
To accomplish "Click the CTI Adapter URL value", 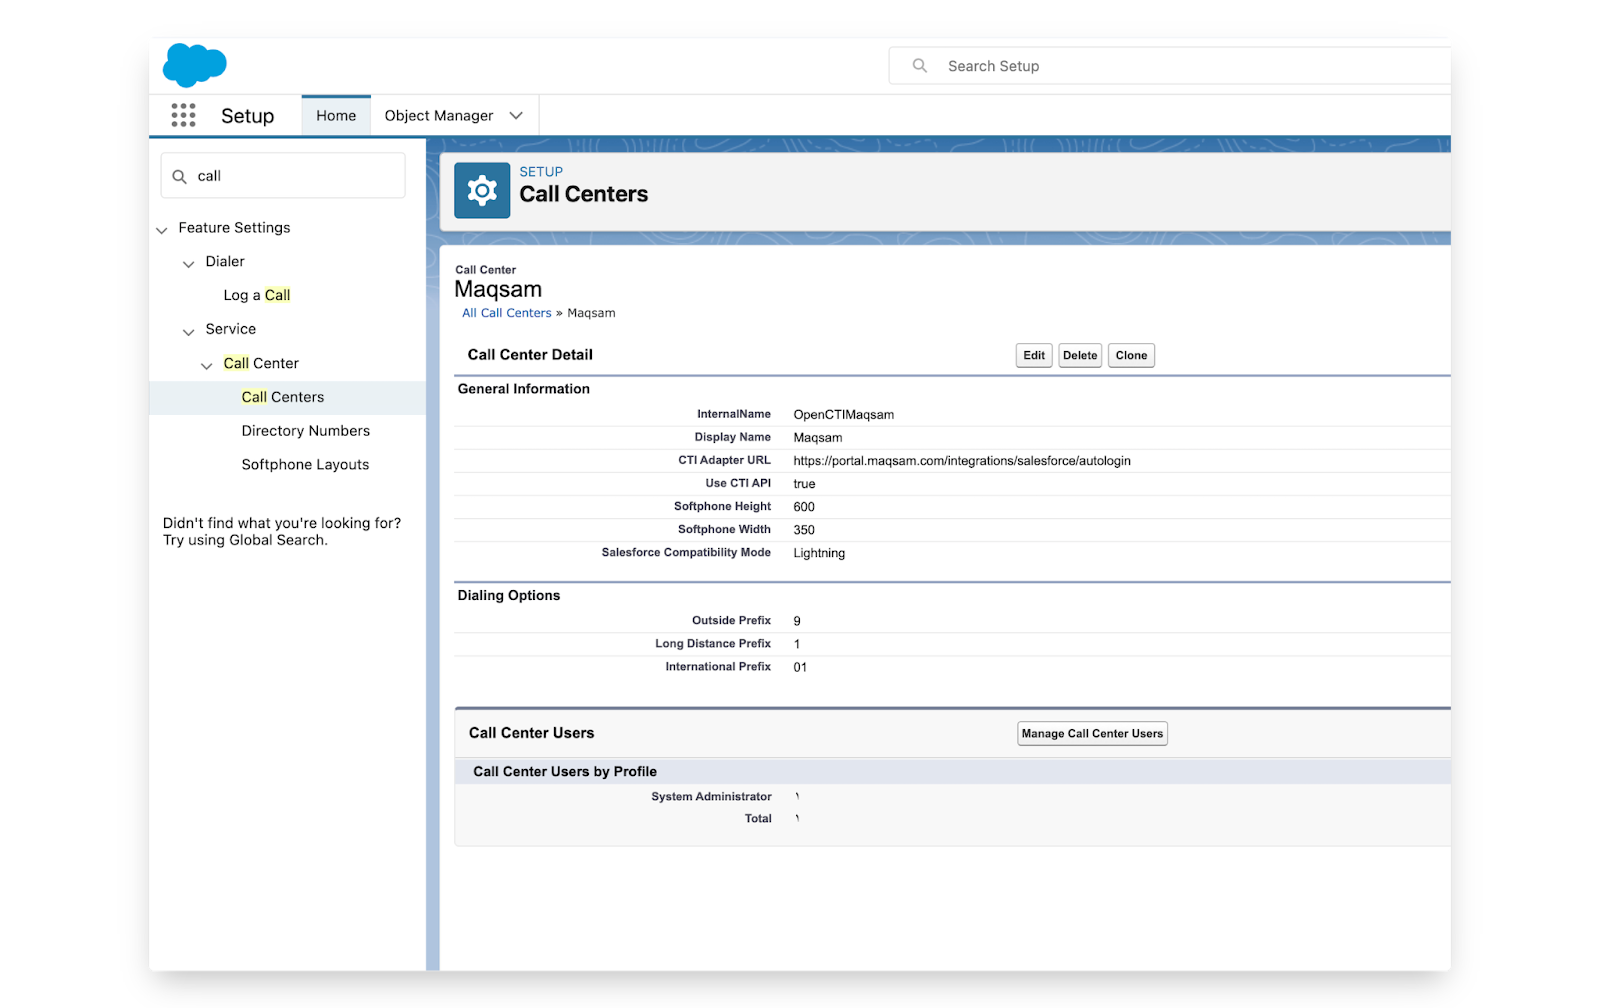I will tap(962, 461).
